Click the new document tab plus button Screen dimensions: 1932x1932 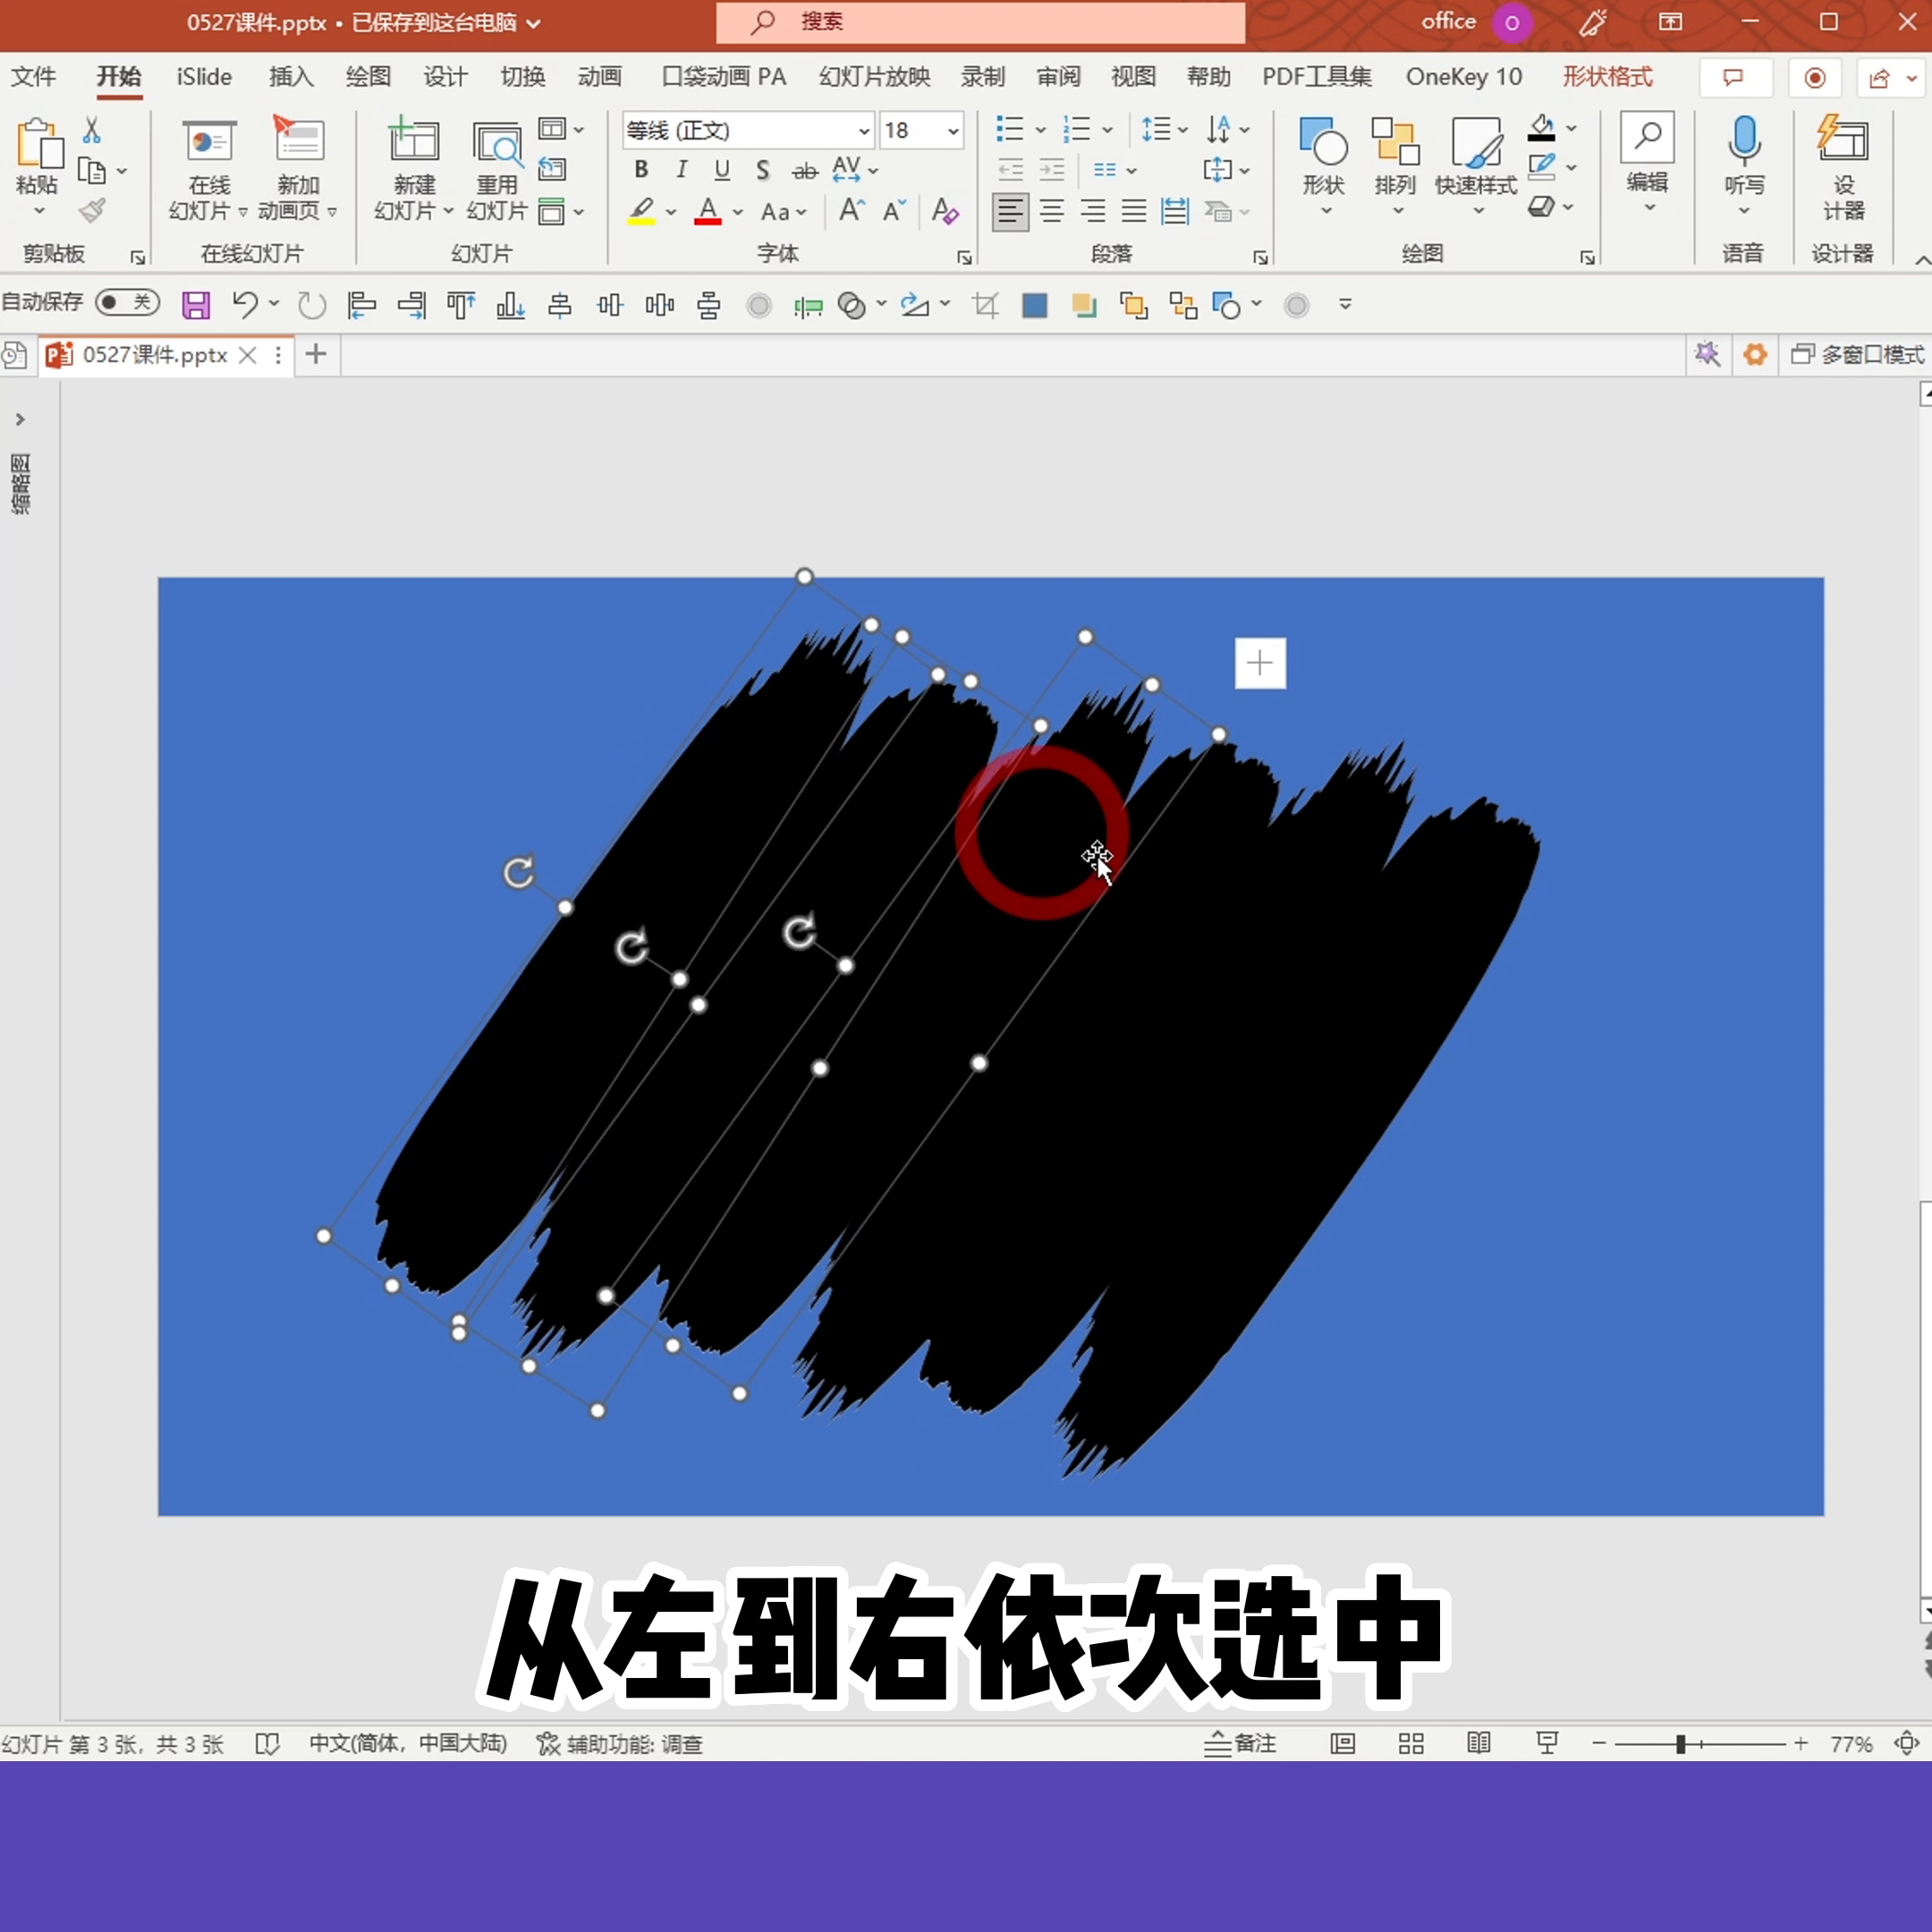point(316,354)
